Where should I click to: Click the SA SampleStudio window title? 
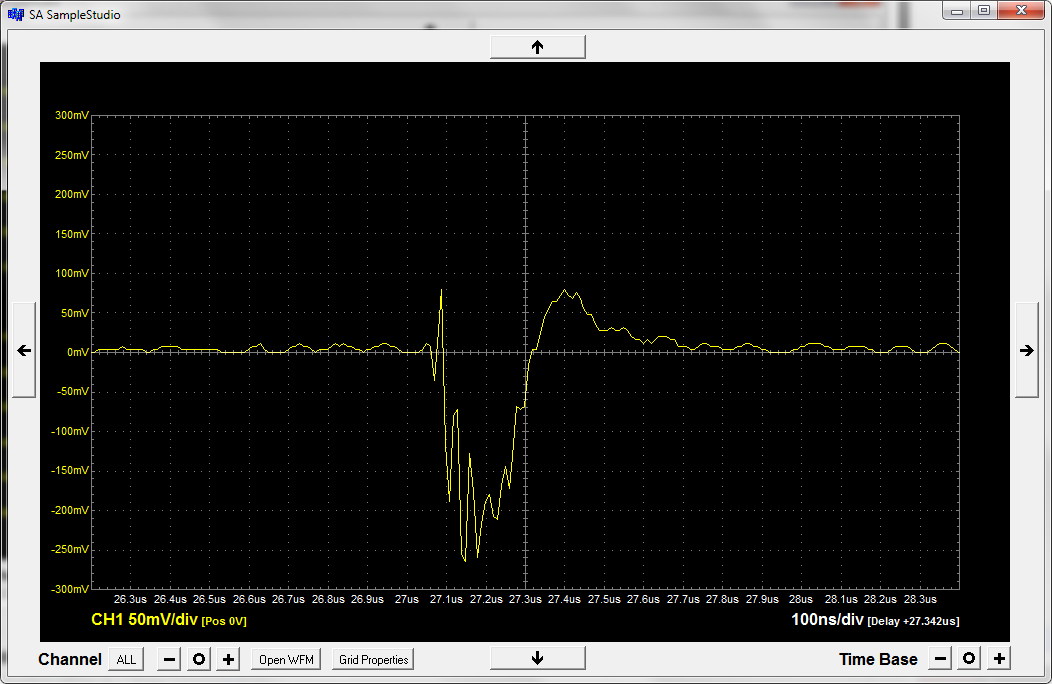pos(74,15)
